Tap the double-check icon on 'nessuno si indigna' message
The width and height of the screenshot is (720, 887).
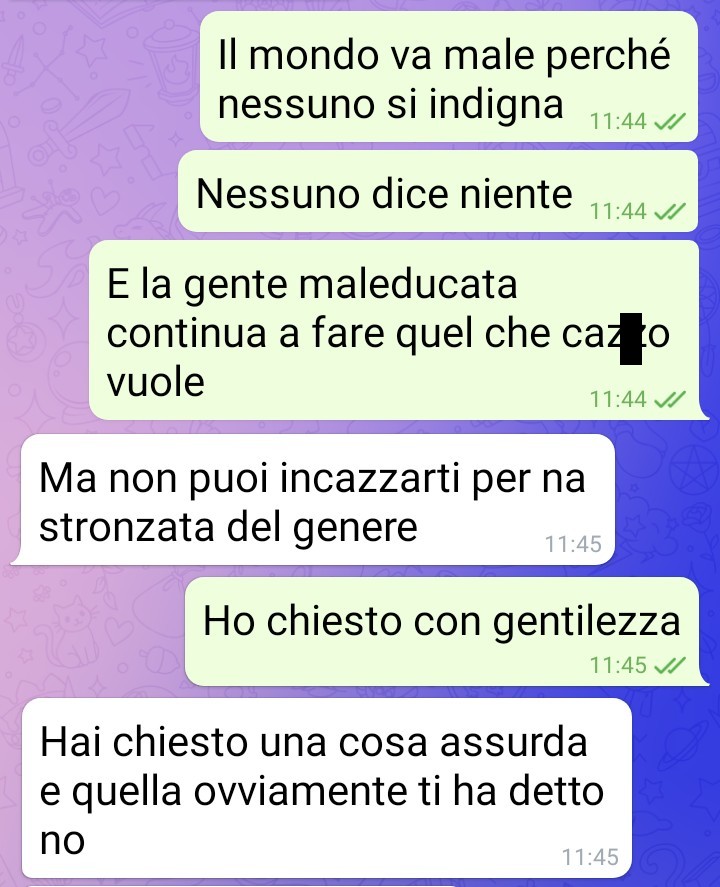pyautogui.click(x=670, y=121)
